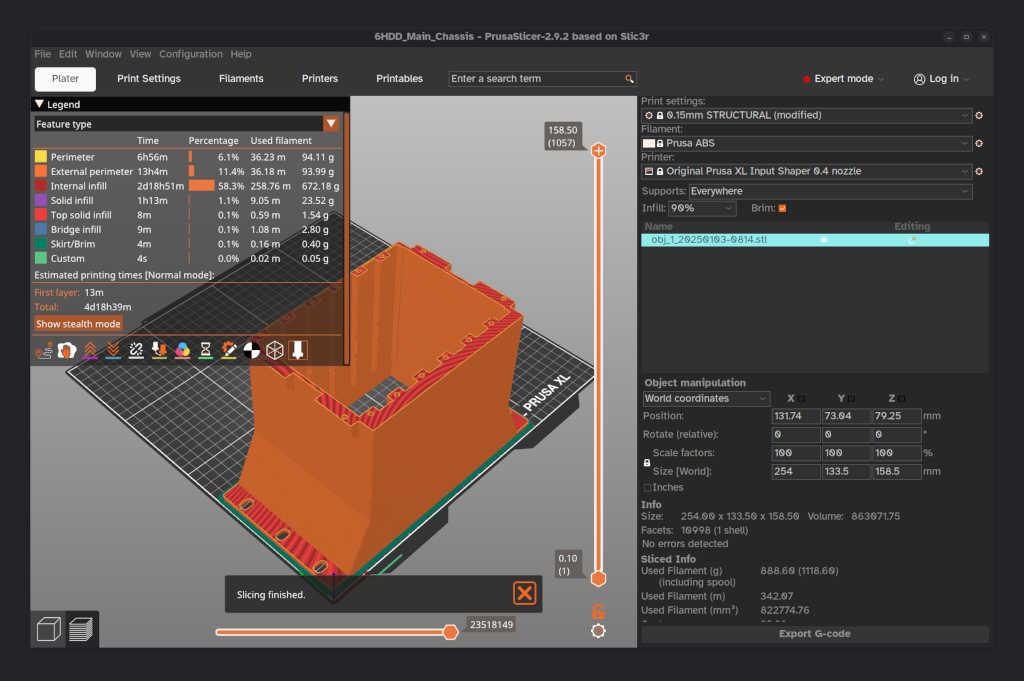The width and height of the screenshot is (1024, 681).
Task: Toggle Wipe moves visibility icon in legend
Action: [67, 351]
